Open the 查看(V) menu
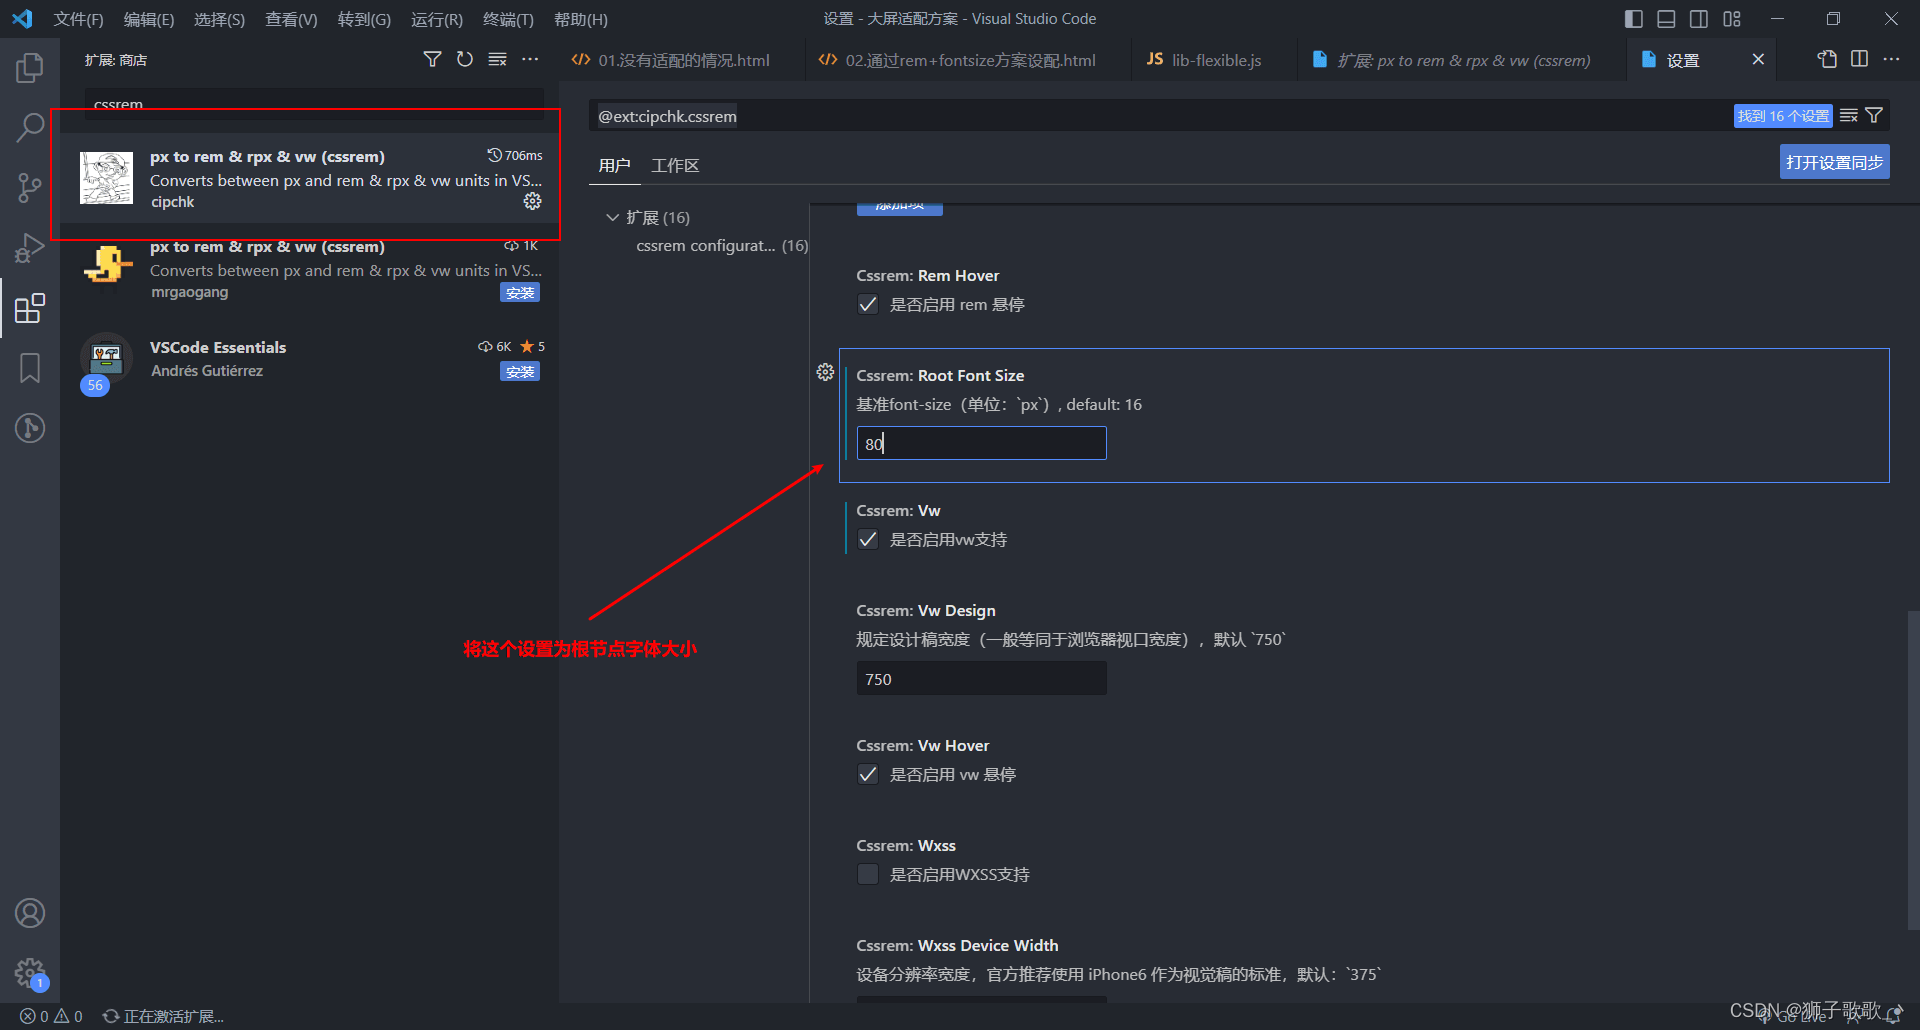 click(291, 19)
